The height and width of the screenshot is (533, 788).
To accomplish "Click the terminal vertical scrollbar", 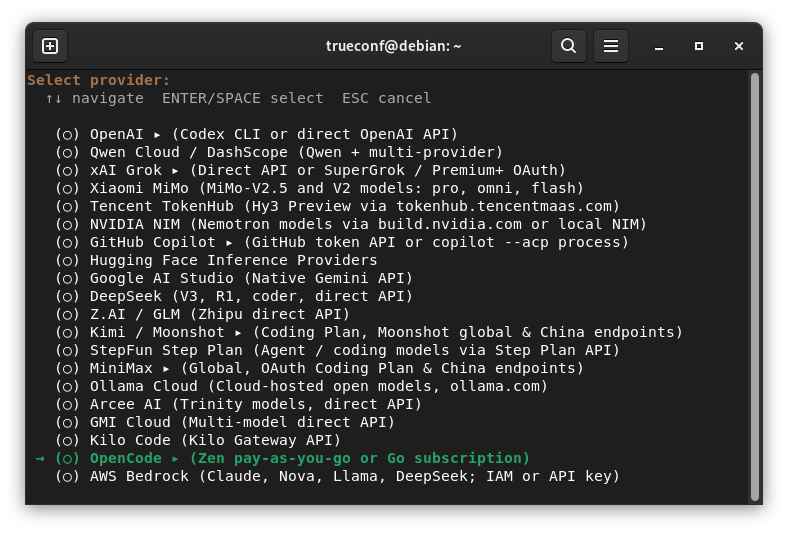I will coord(754,287).
